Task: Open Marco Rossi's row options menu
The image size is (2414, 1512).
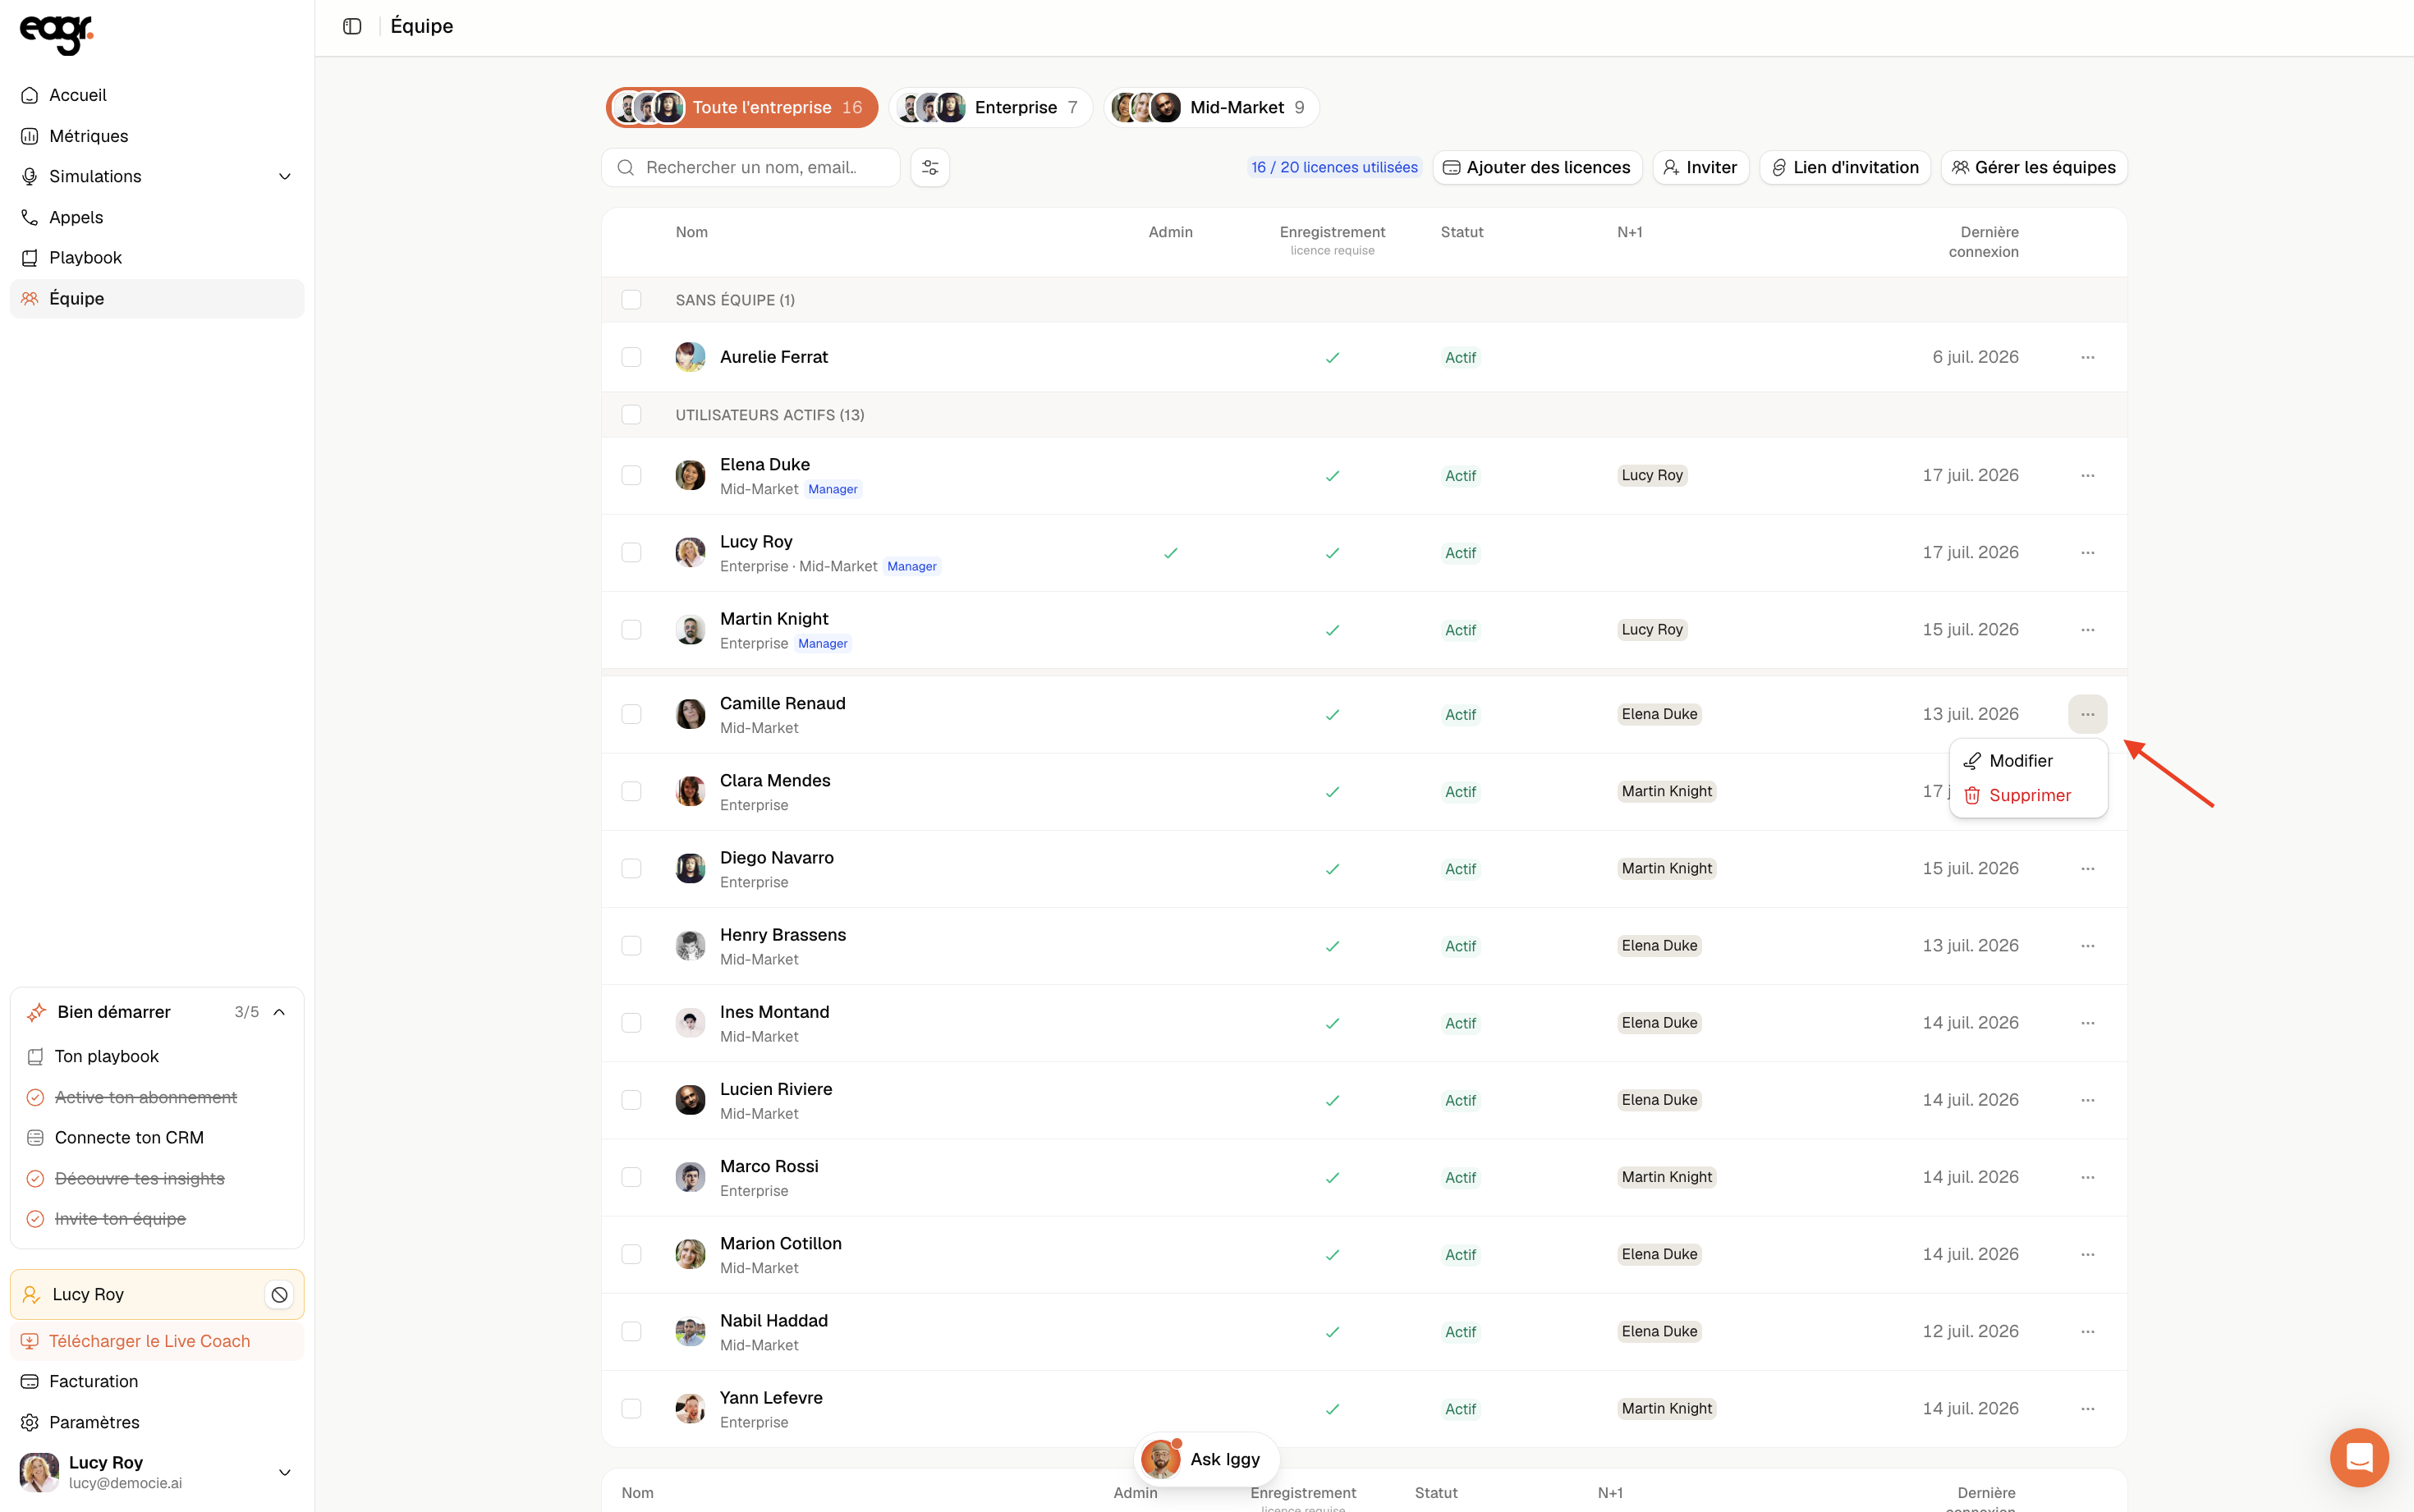Action: click(x=2087, y=1177)
